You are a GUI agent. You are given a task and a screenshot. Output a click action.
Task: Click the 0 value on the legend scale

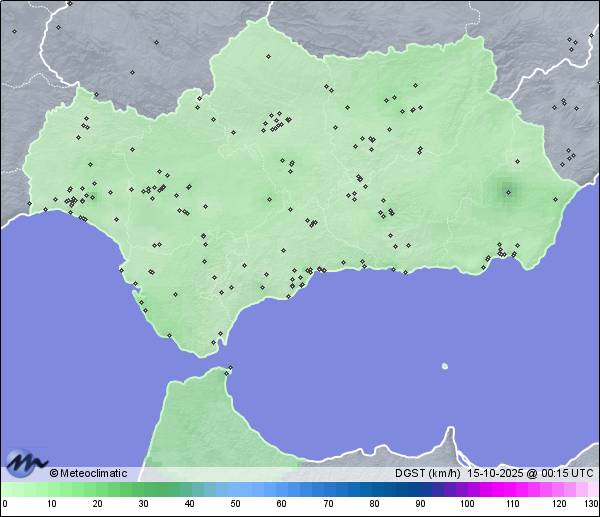point(5,504)
